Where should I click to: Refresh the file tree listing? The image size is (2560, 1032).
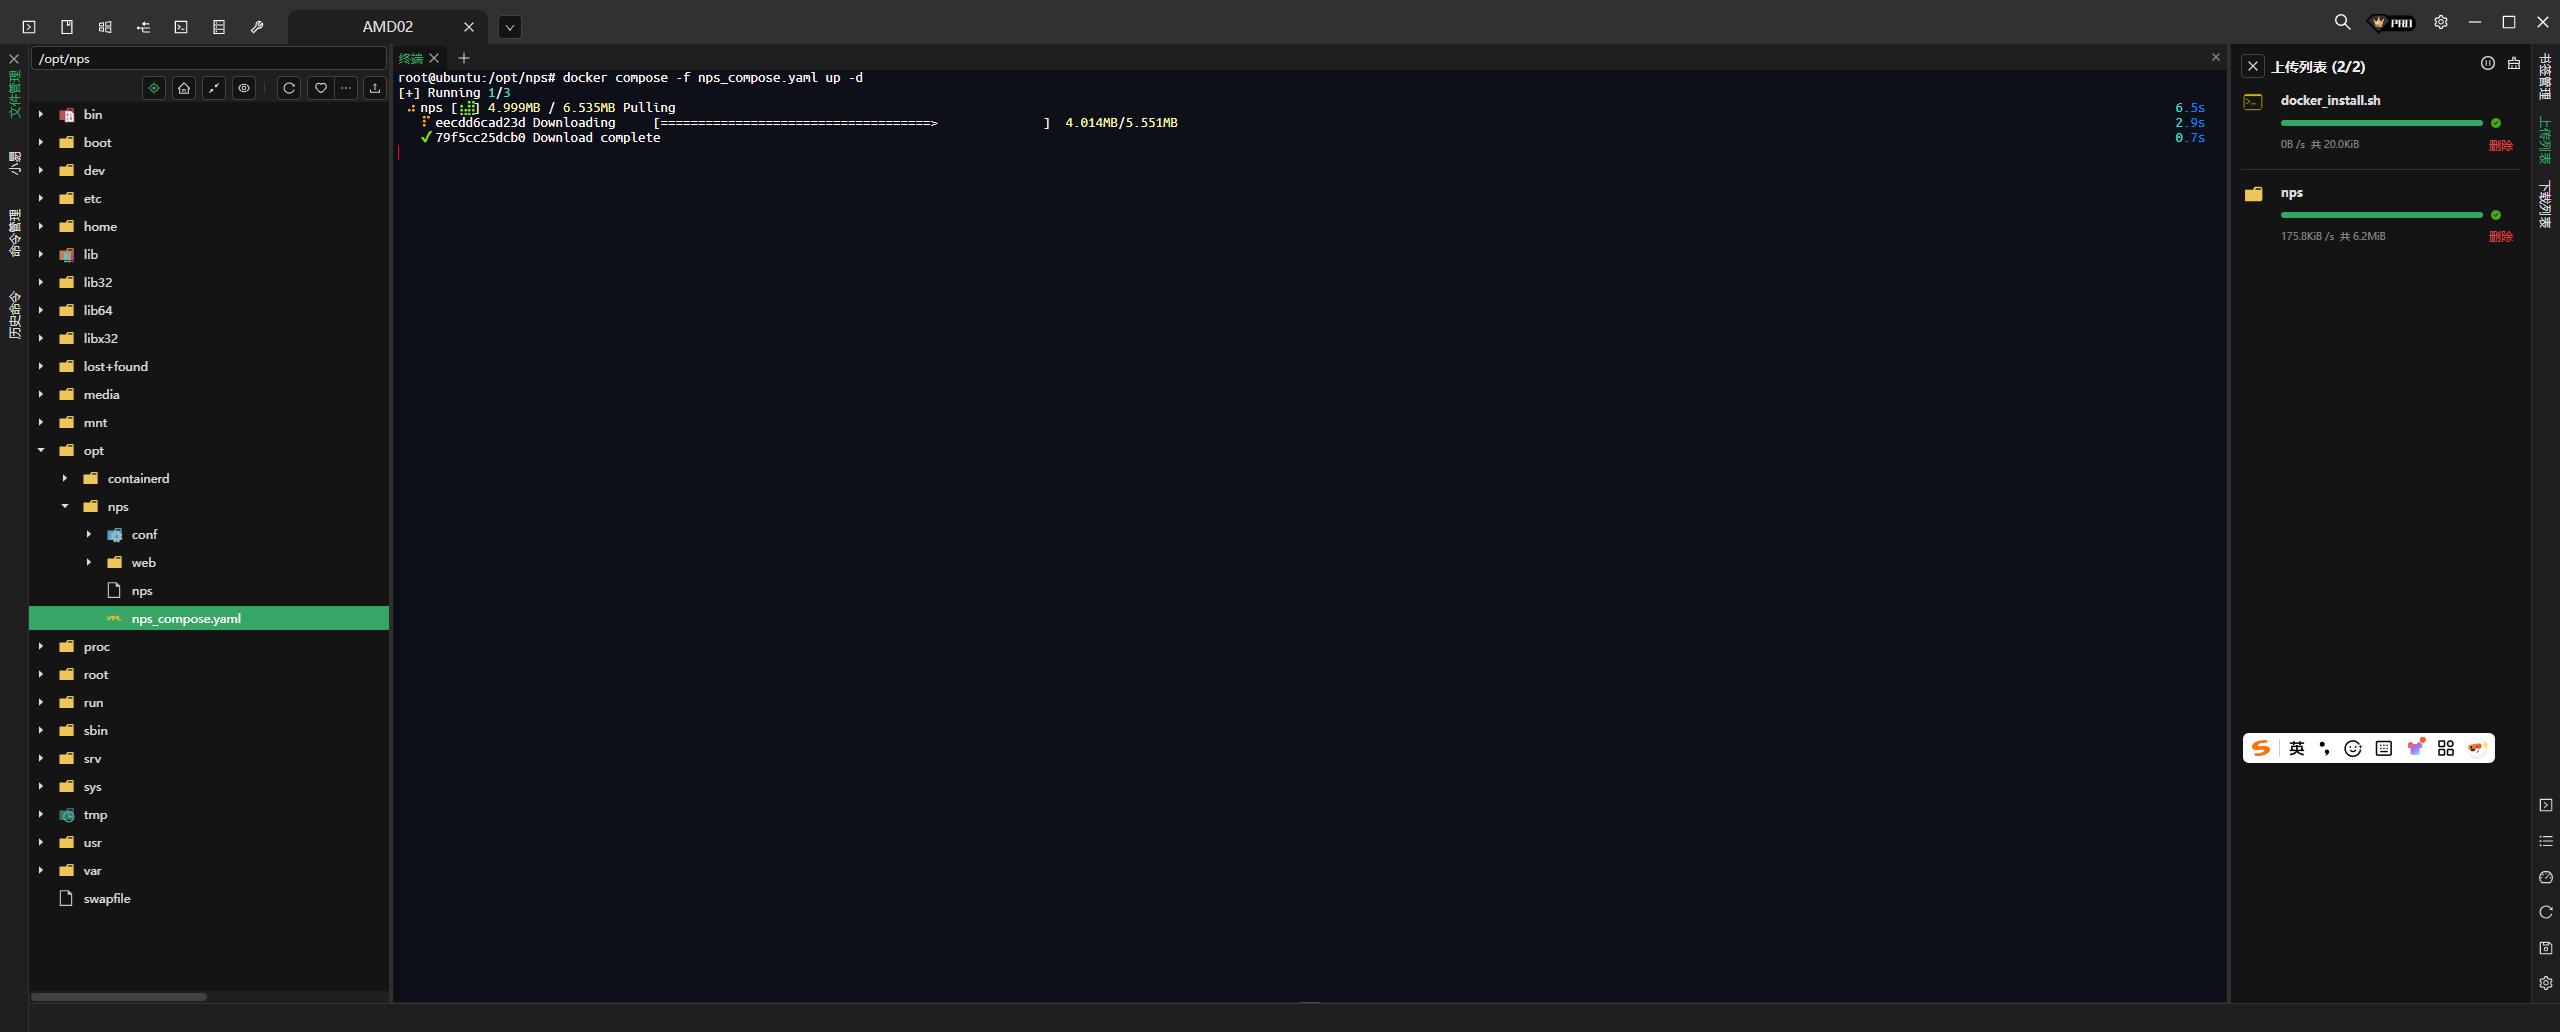pos(289,88)
